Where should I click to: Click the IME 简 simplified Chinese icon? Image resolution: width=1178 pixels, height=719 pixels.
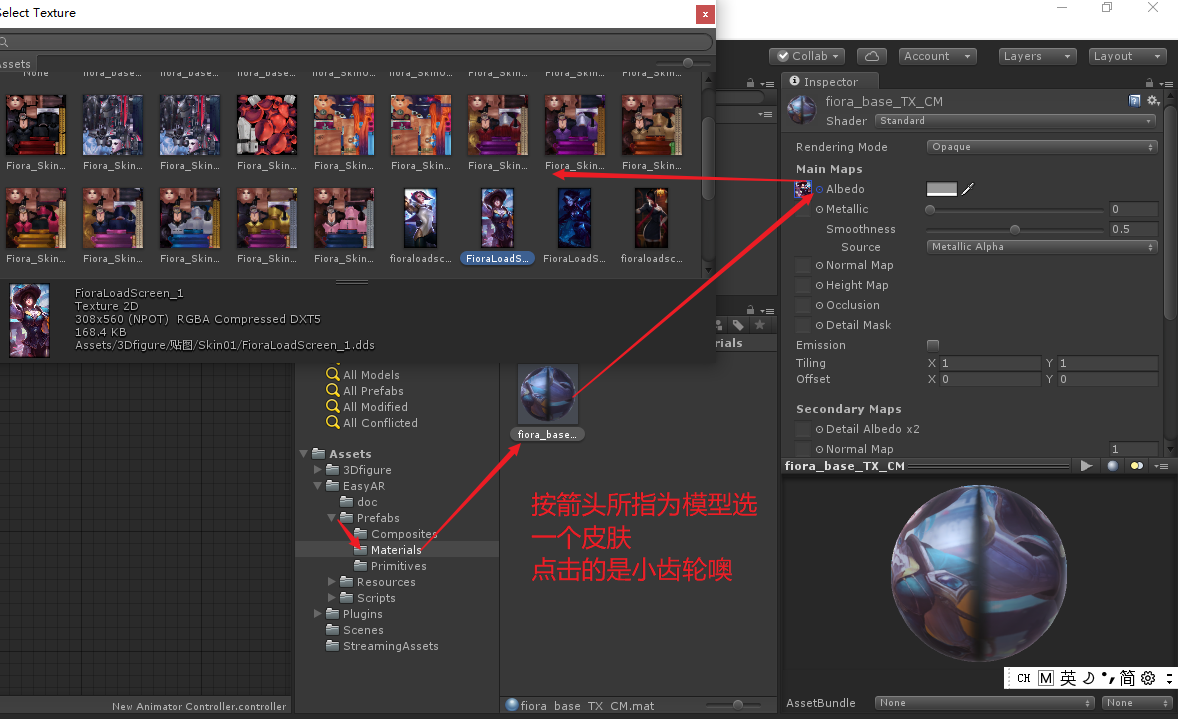pos(1127,678)
